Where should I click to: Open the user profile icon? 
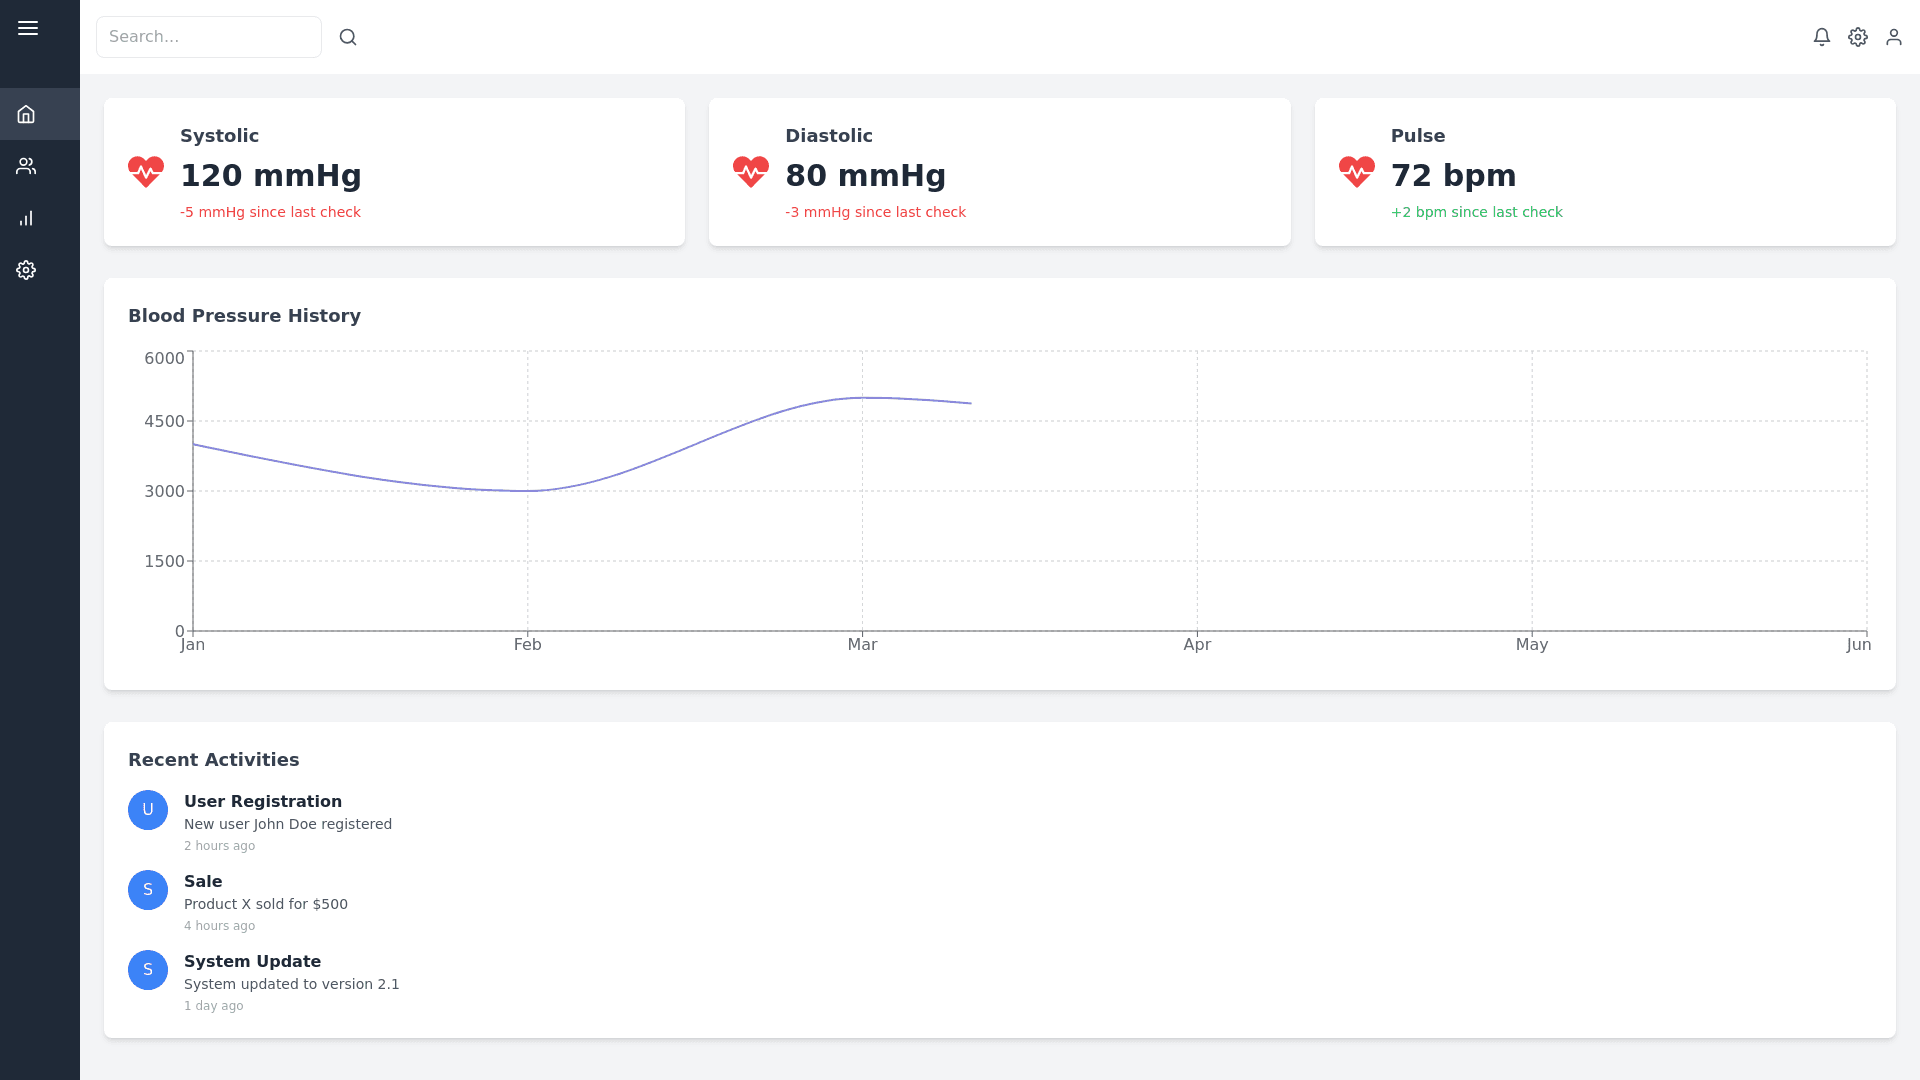click(x=1894, y=37)
